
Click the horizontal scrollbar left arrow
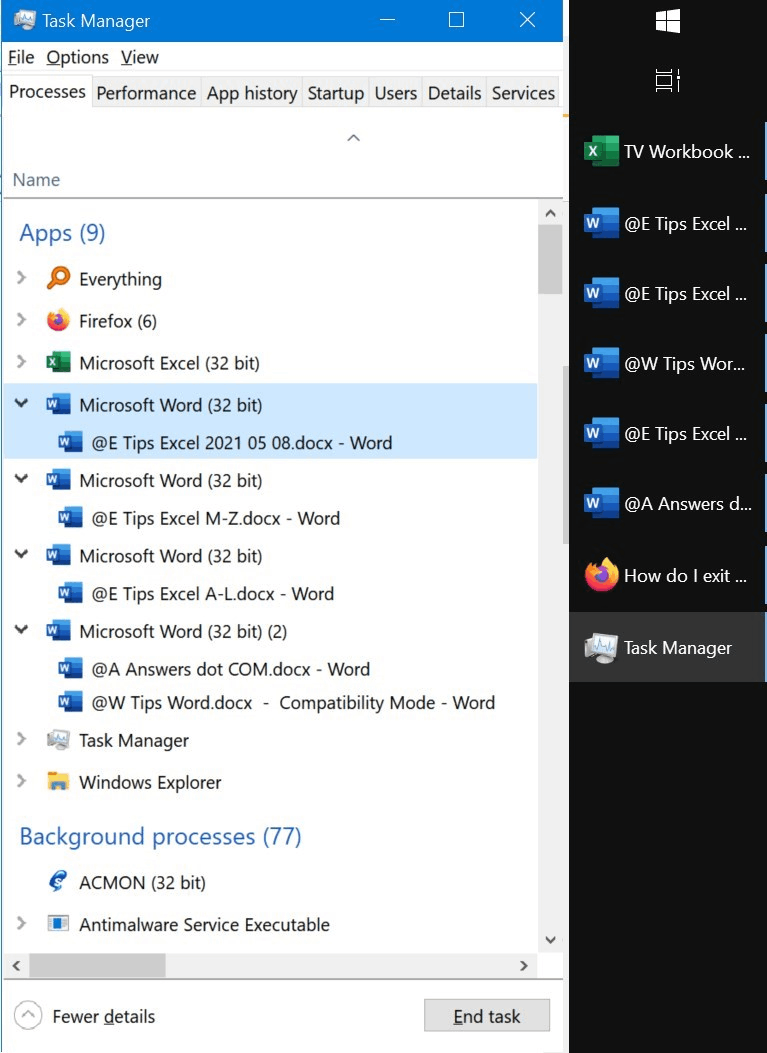point(16,966)
